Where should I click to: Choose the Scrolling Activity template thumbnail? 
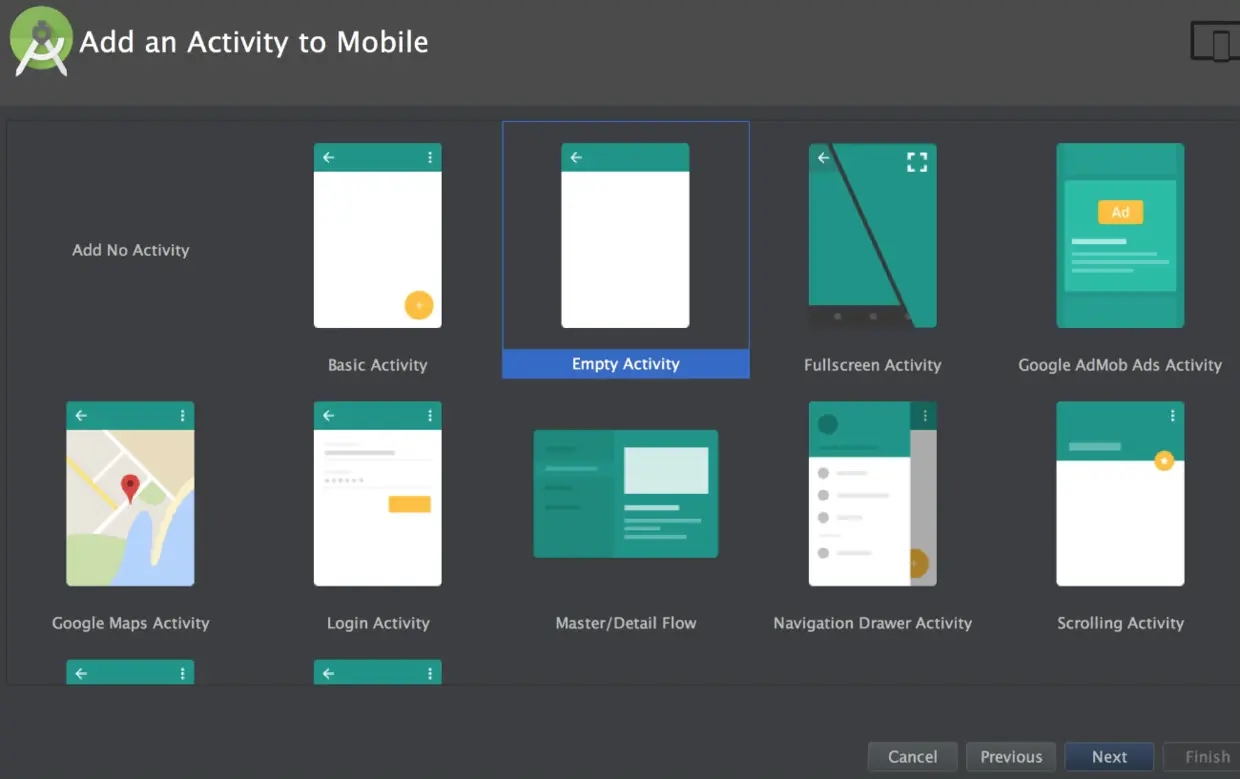[1120, 494]
